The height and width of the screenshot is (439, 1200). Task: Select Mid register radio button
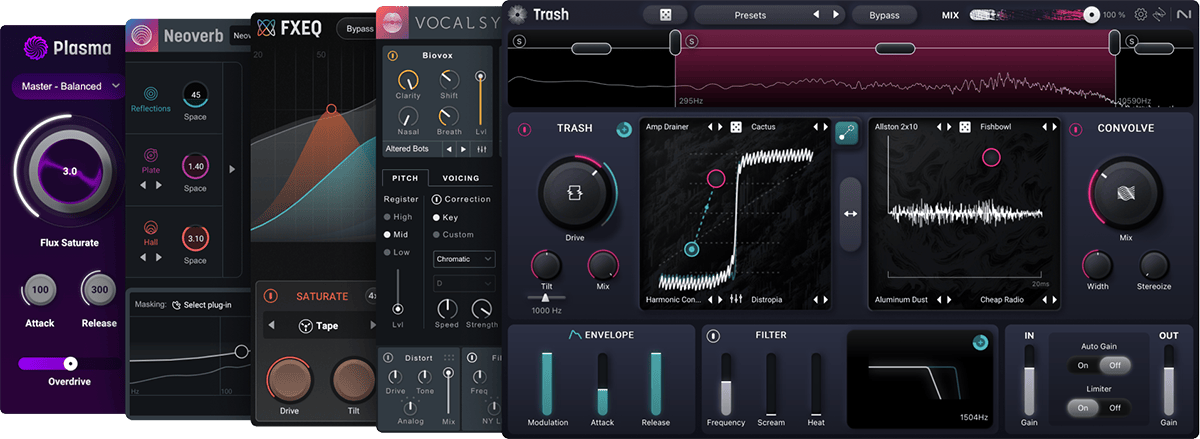point(387,234)
